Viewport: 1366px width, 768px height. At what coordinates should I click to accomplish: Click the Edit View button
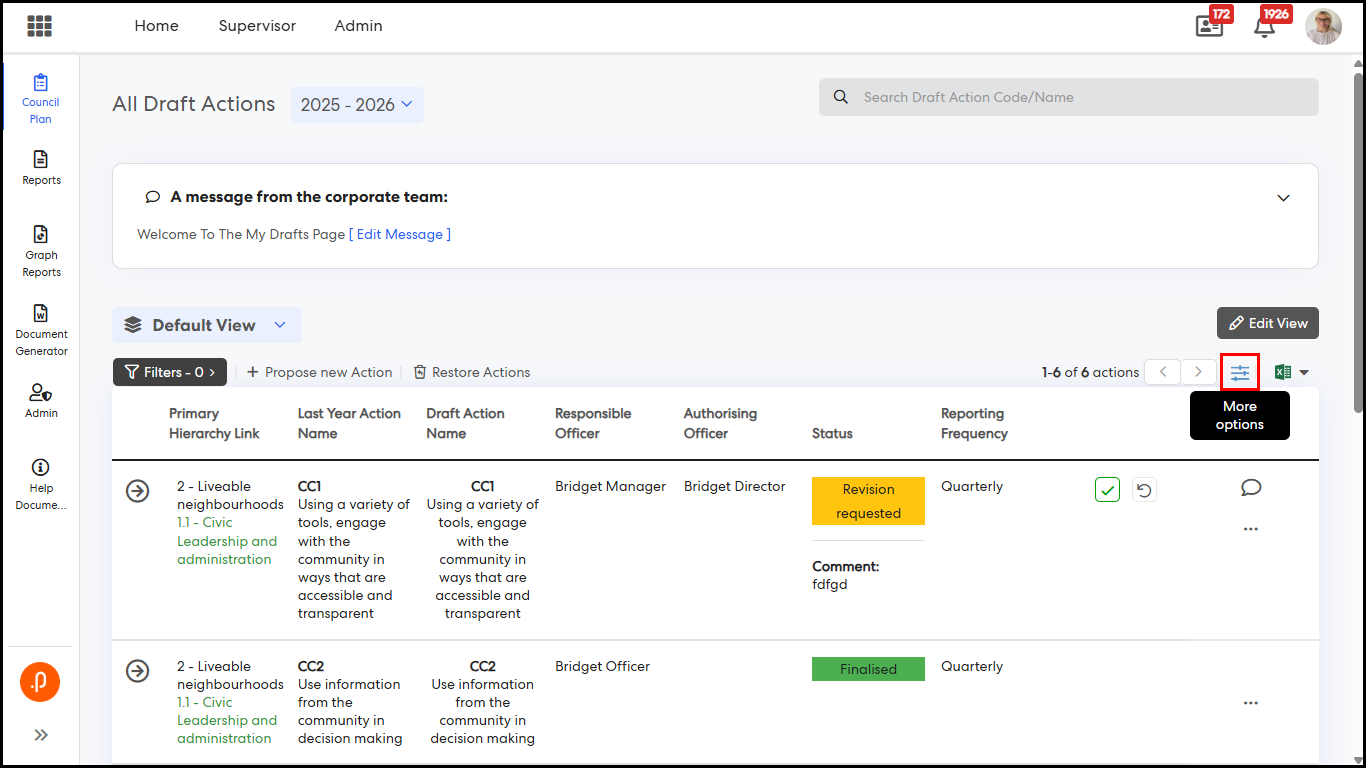point(1267,323)
